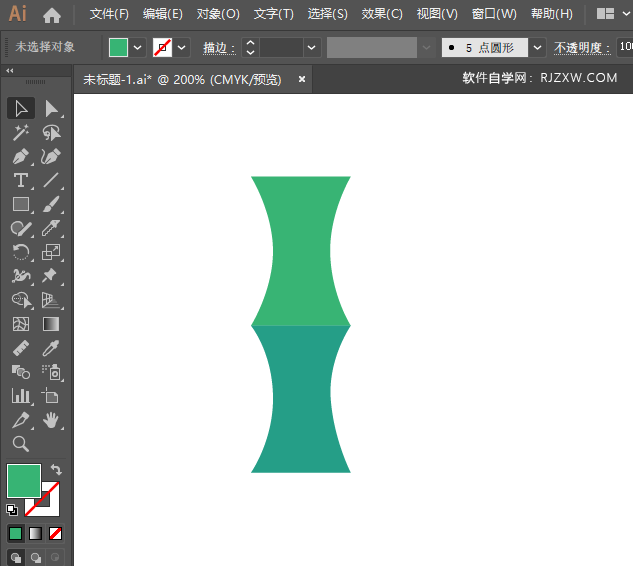Click the large green fill swatch
This screenshot has width=633, height=566.
pos(24,481)
